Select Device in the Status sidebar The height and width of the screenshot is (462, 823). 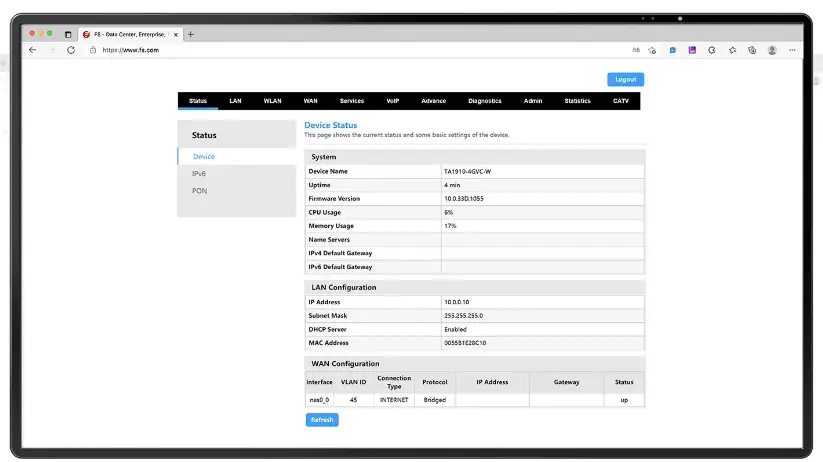click(204, 157)
